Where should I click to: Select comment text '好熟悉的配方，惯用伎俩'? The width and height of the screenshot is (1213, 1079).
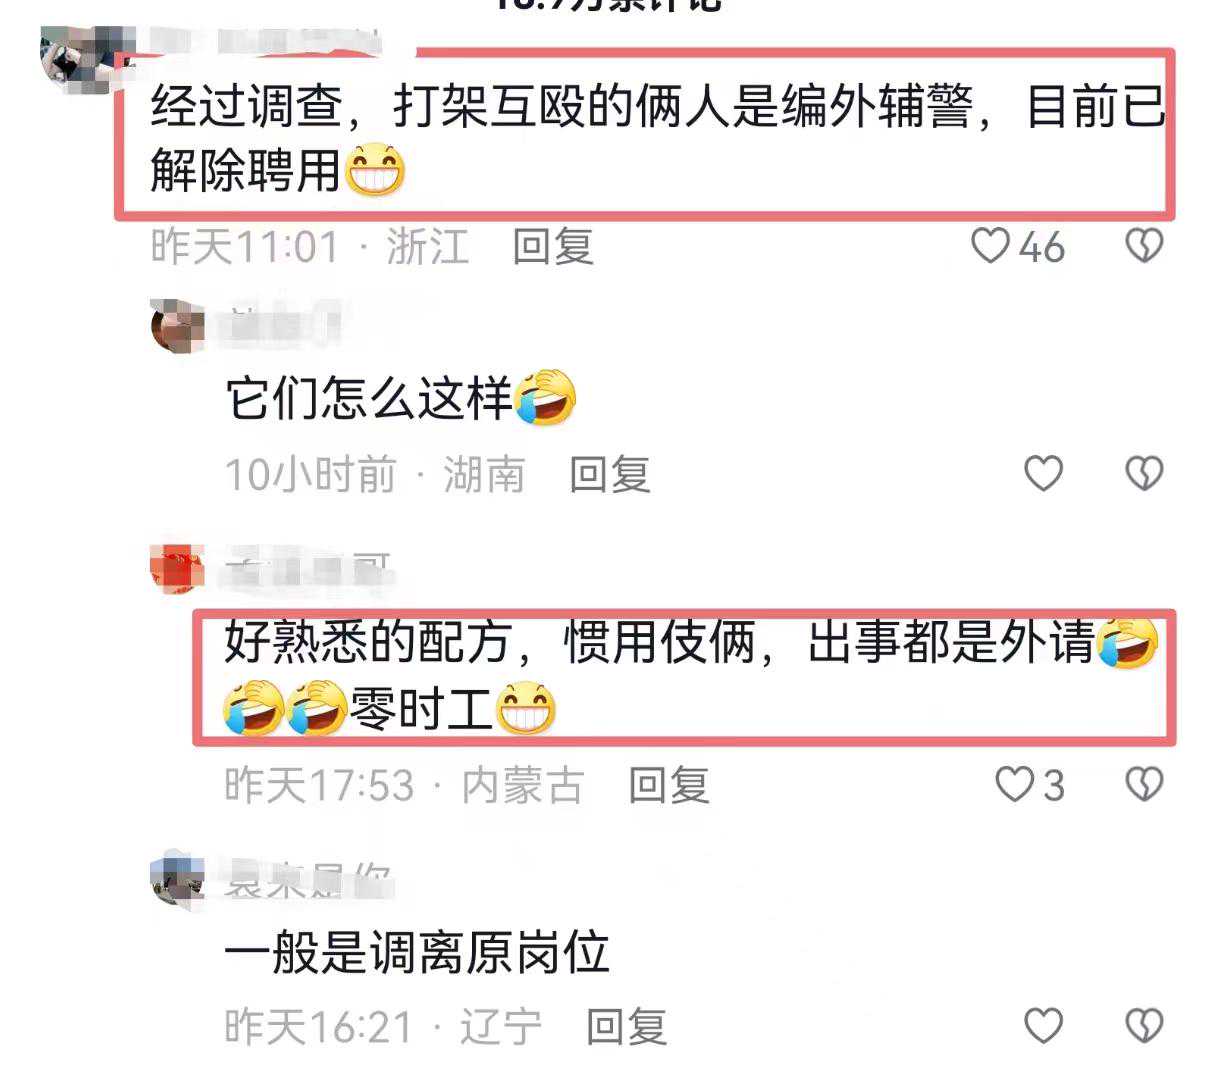pyautogui.click(x=489, y=642)
